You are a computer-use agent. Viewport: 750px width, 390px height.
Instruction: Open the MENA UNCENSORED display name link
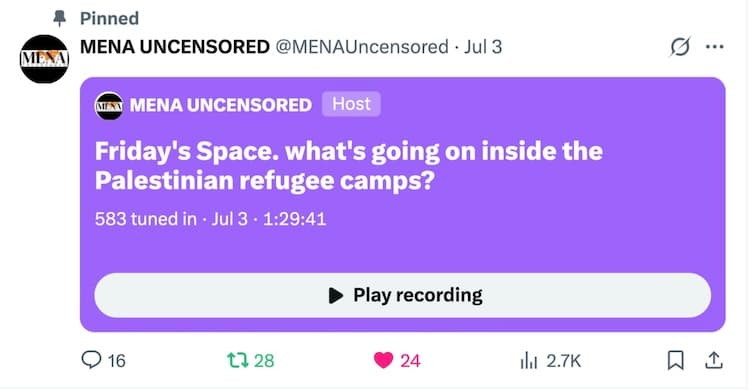click(175, 47)
